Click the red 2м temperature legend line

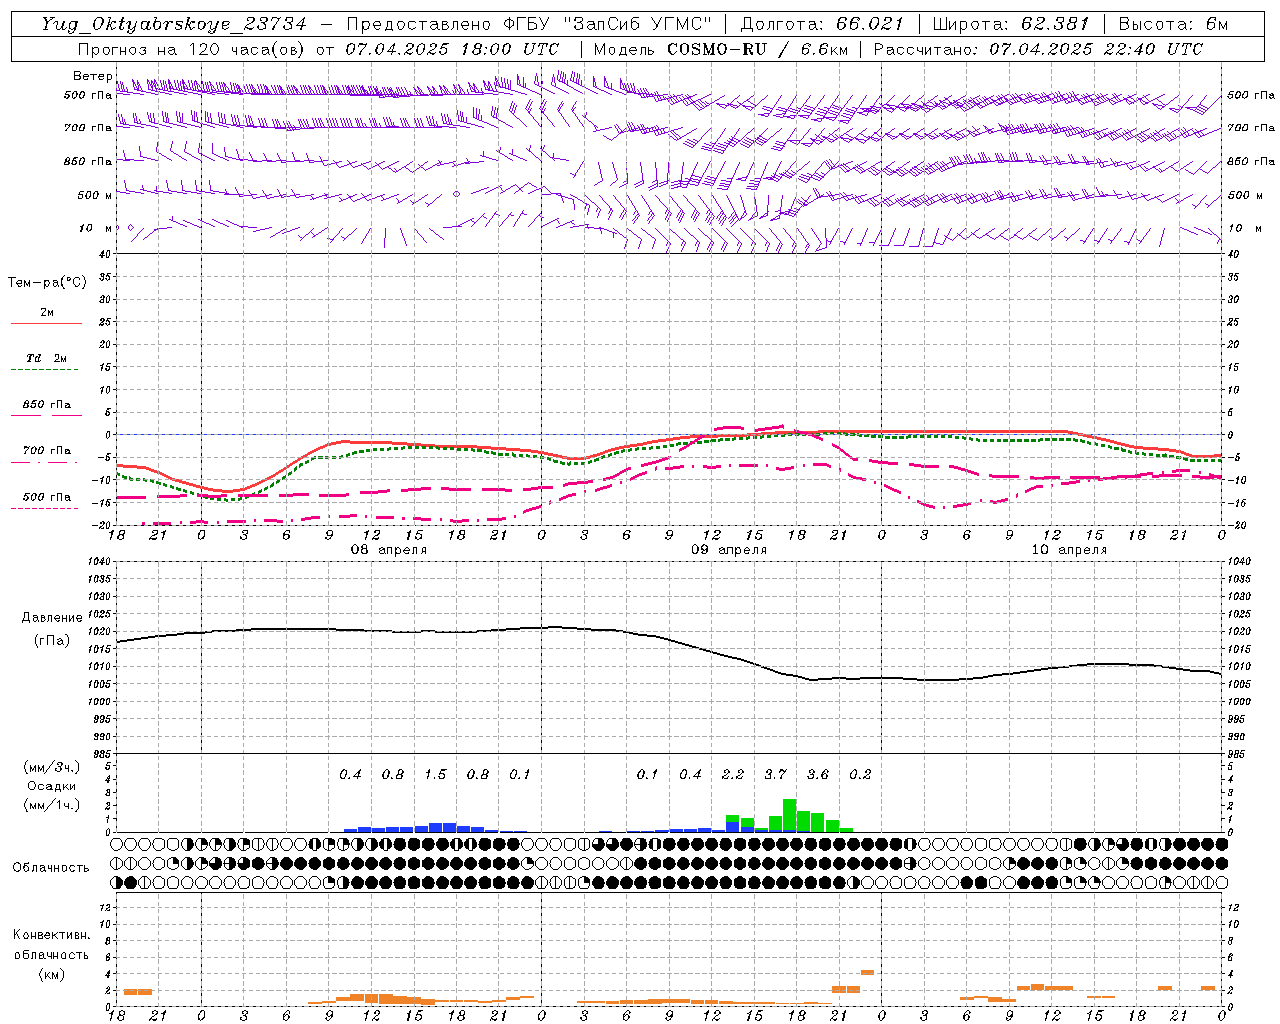click(46, 323)
